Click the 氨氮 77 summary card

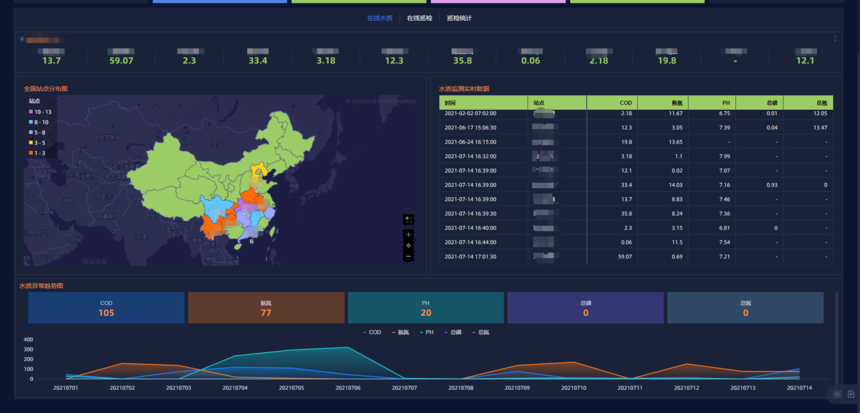tap(266, 308)
